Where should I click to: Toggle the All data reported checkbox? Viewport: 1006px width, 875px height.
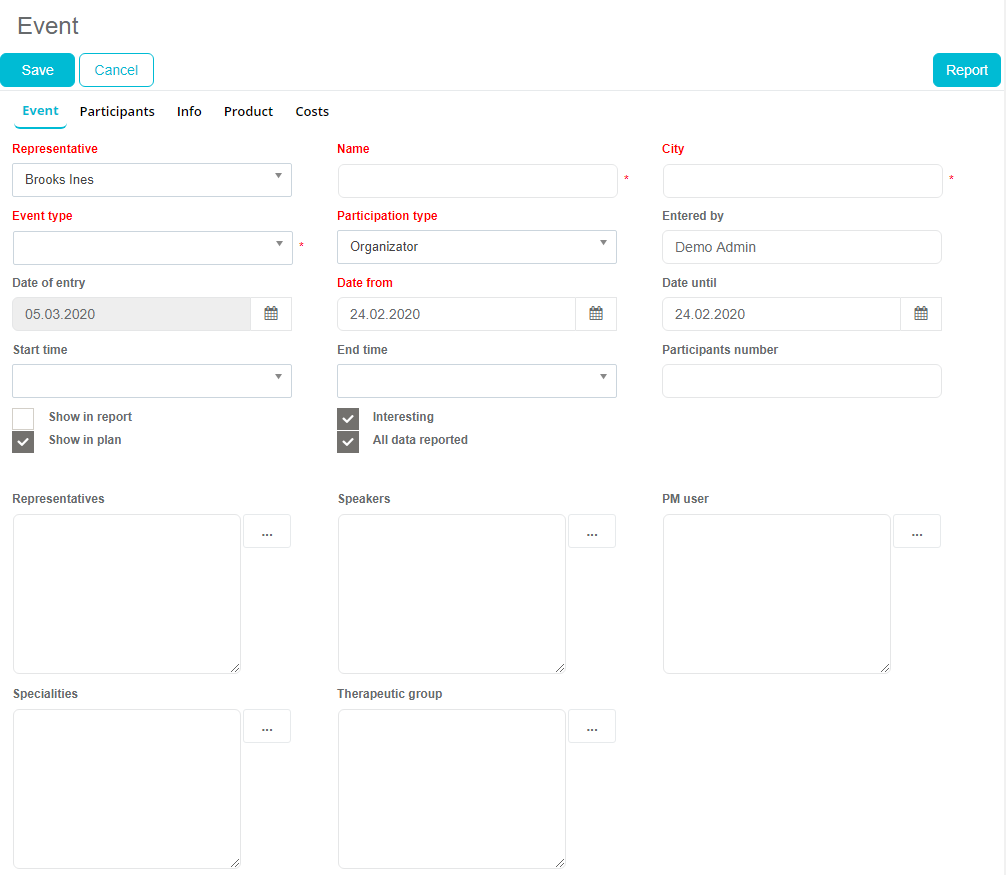pos(348,441)
